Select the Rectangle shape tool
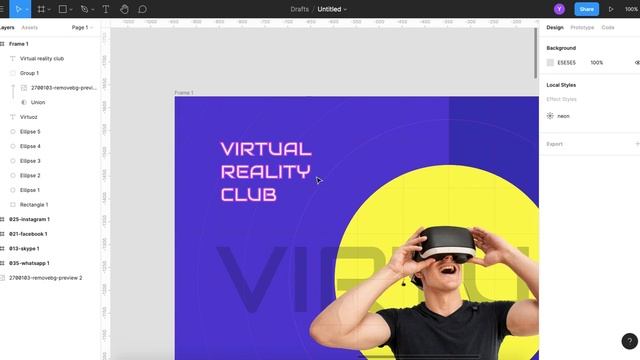Screen dimensions: 640x360 [63, 9]
